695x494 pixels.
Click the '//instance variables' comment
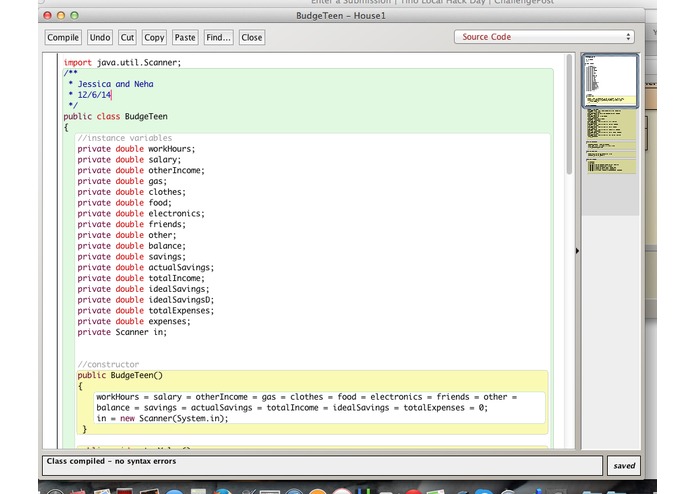pyautogui.click(x=125, y=138)
